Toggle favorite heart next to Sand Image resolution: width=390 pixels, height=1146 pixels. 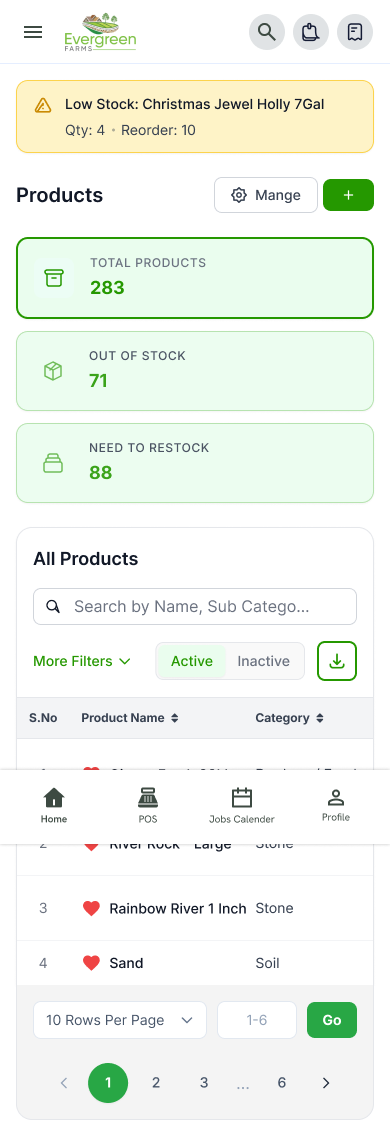click(91, 963)
